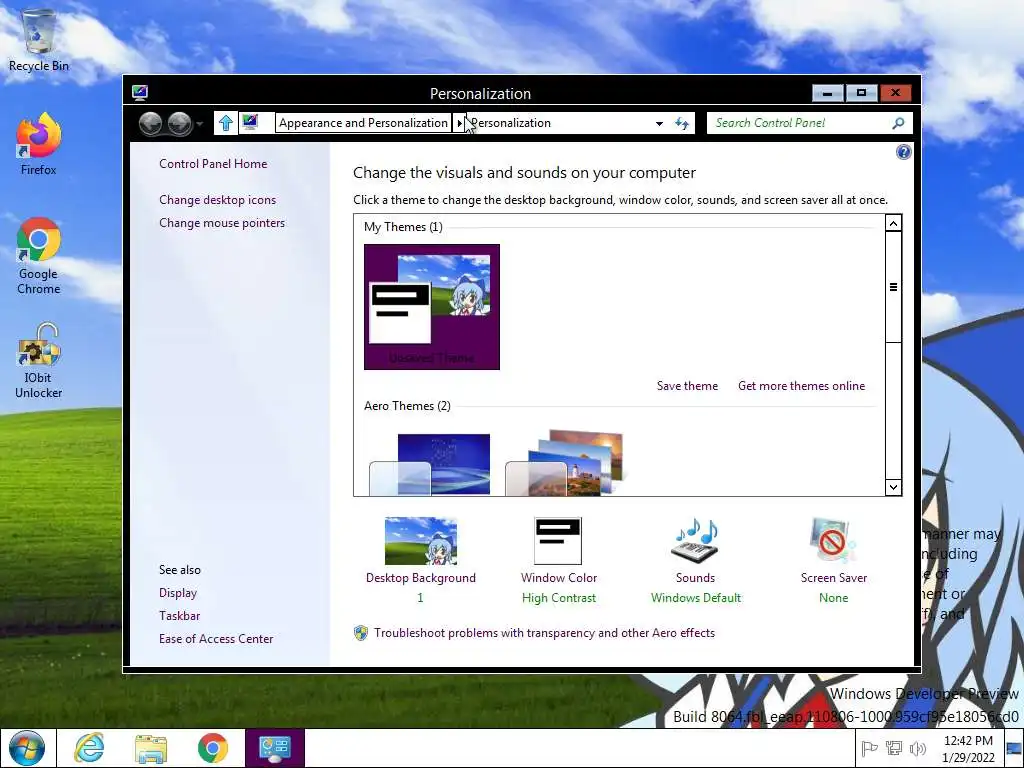Click the Search Control Panel field

click(x=809, y=123)
